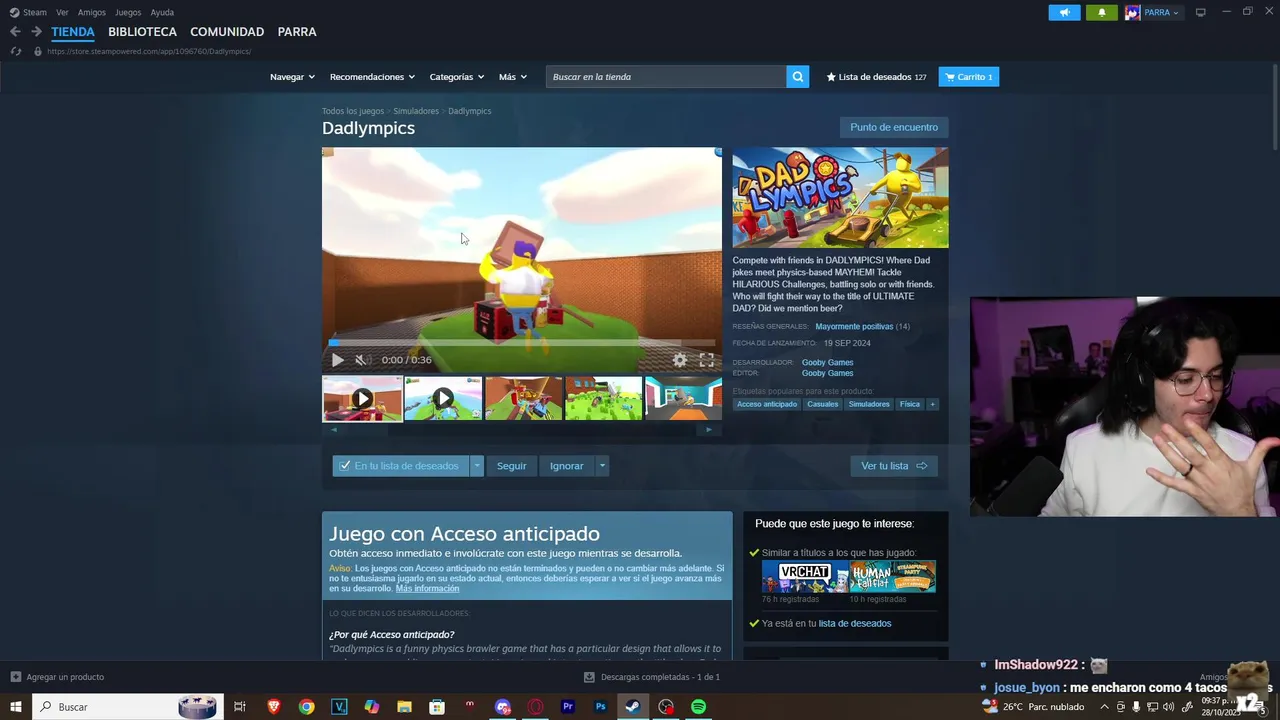Screen dimensions: 1280x720
Task: Click Agregar un producto plus icon
Action: point(16,677)
